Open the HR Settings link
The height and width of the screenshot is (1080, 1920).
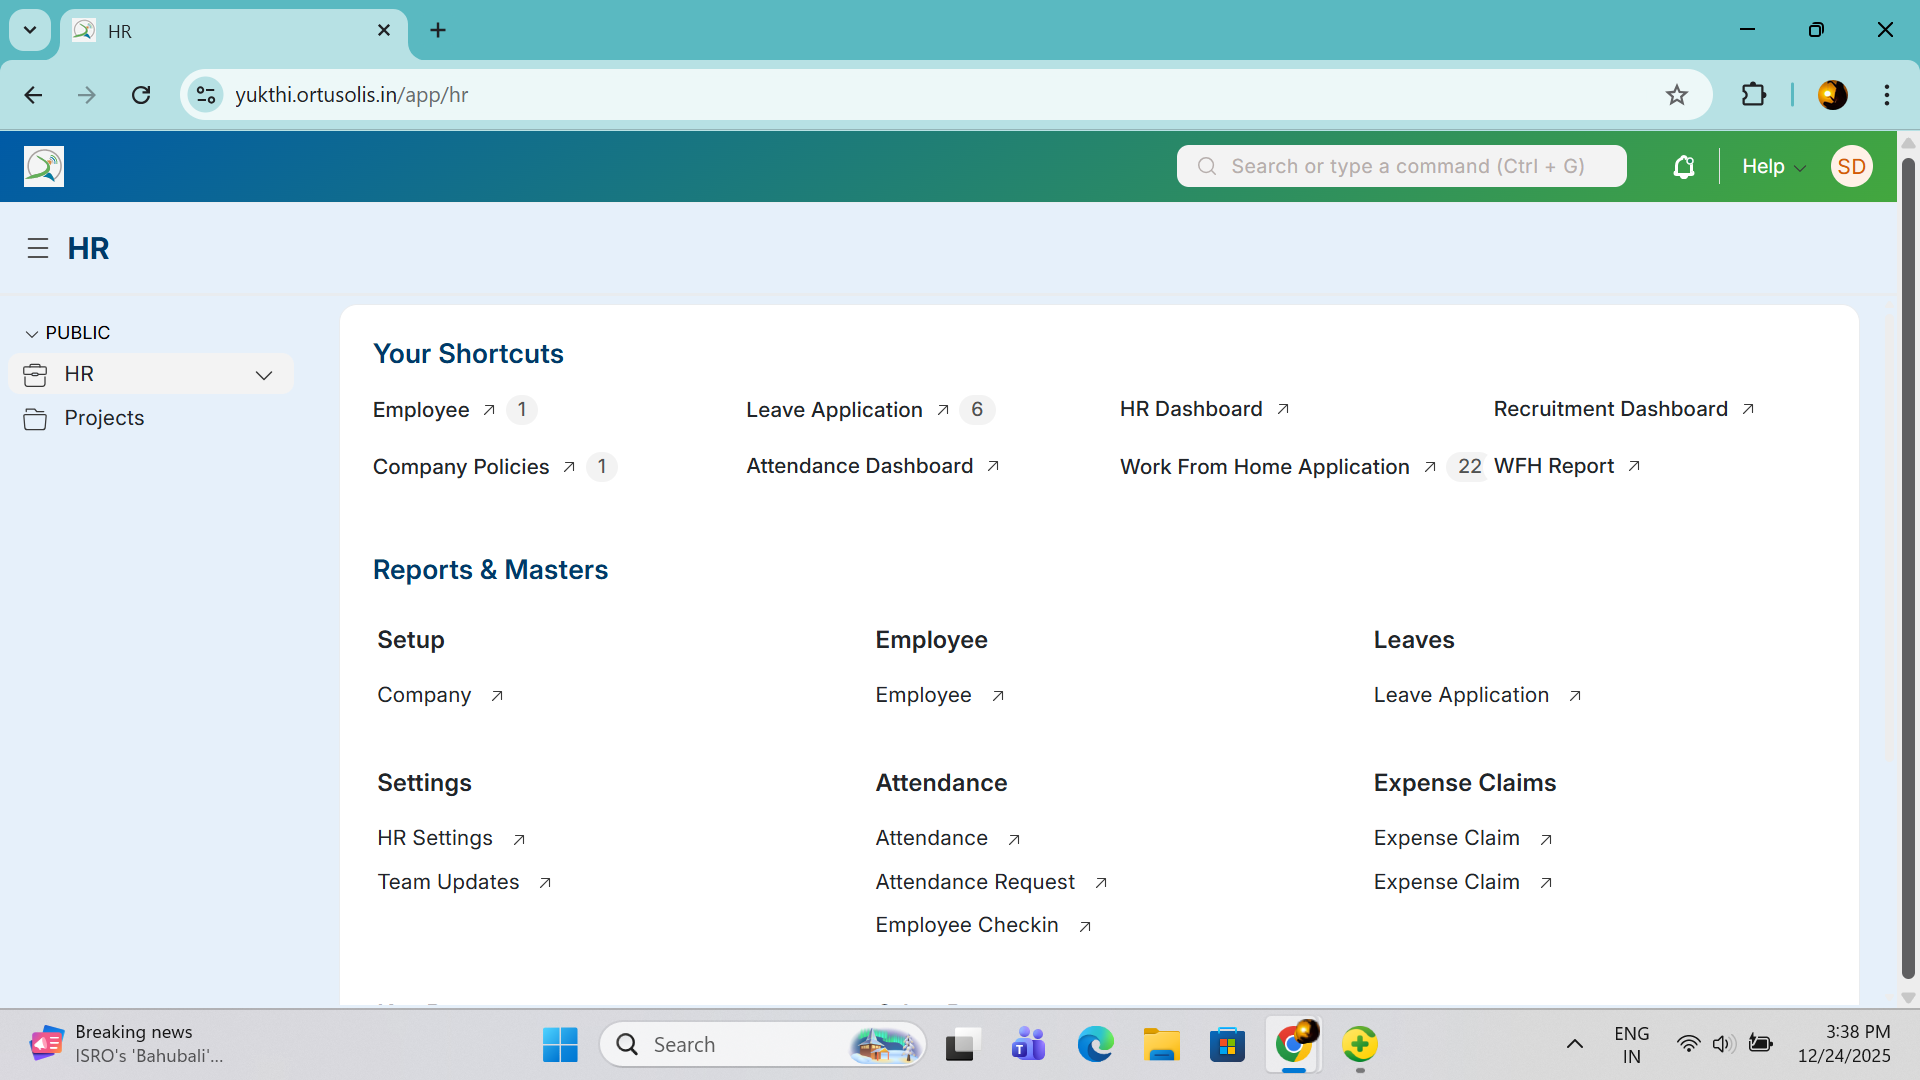click(435, 838)
